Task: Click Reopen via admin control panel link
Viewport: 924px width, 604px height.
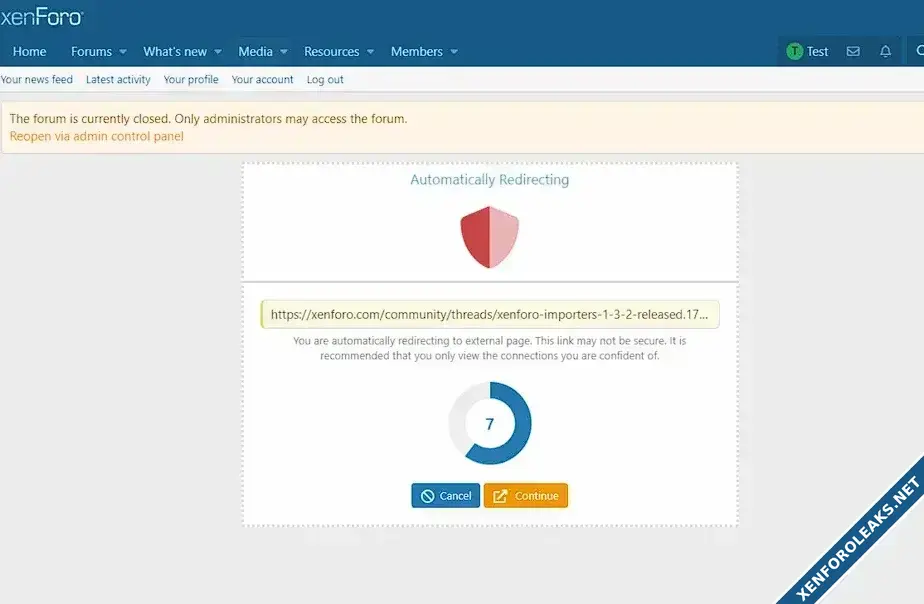Action: (97, 136)
